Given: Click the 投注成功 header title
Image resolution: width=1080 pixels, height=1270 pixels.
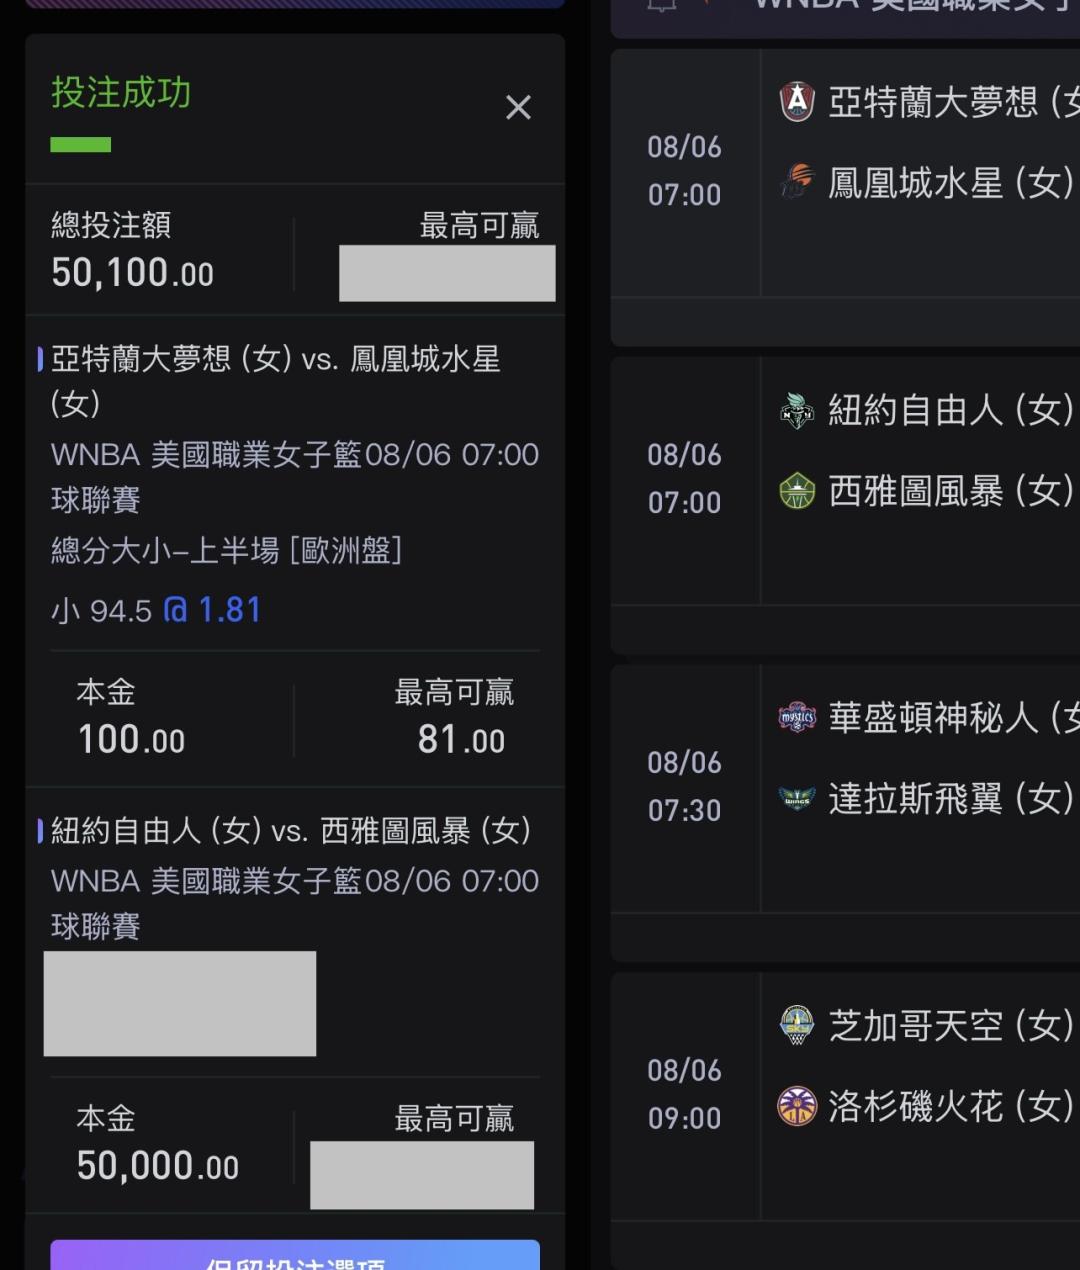Looking at the screenshot, I should [121, 93].
